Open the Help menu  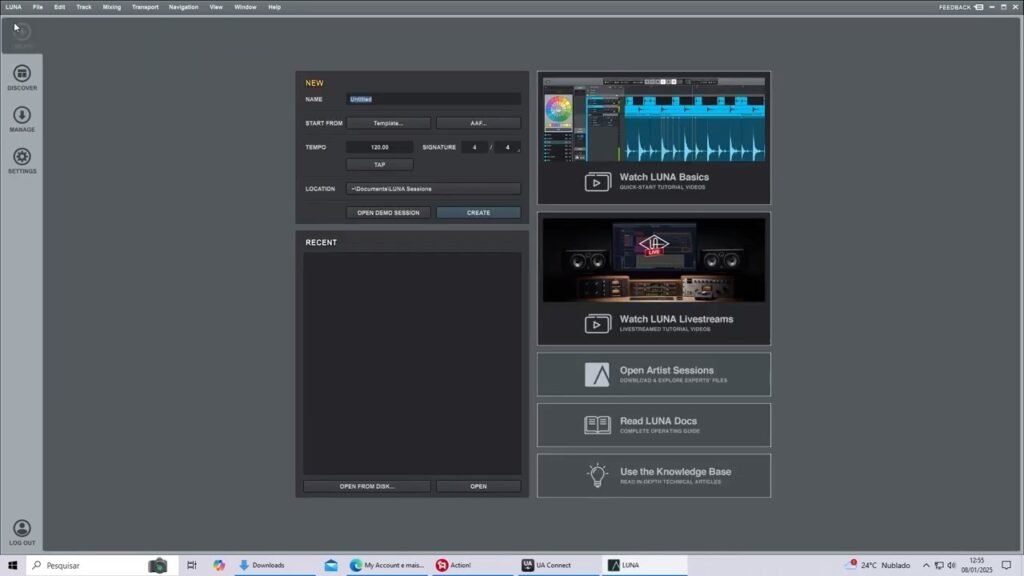[x=274, y=7]
